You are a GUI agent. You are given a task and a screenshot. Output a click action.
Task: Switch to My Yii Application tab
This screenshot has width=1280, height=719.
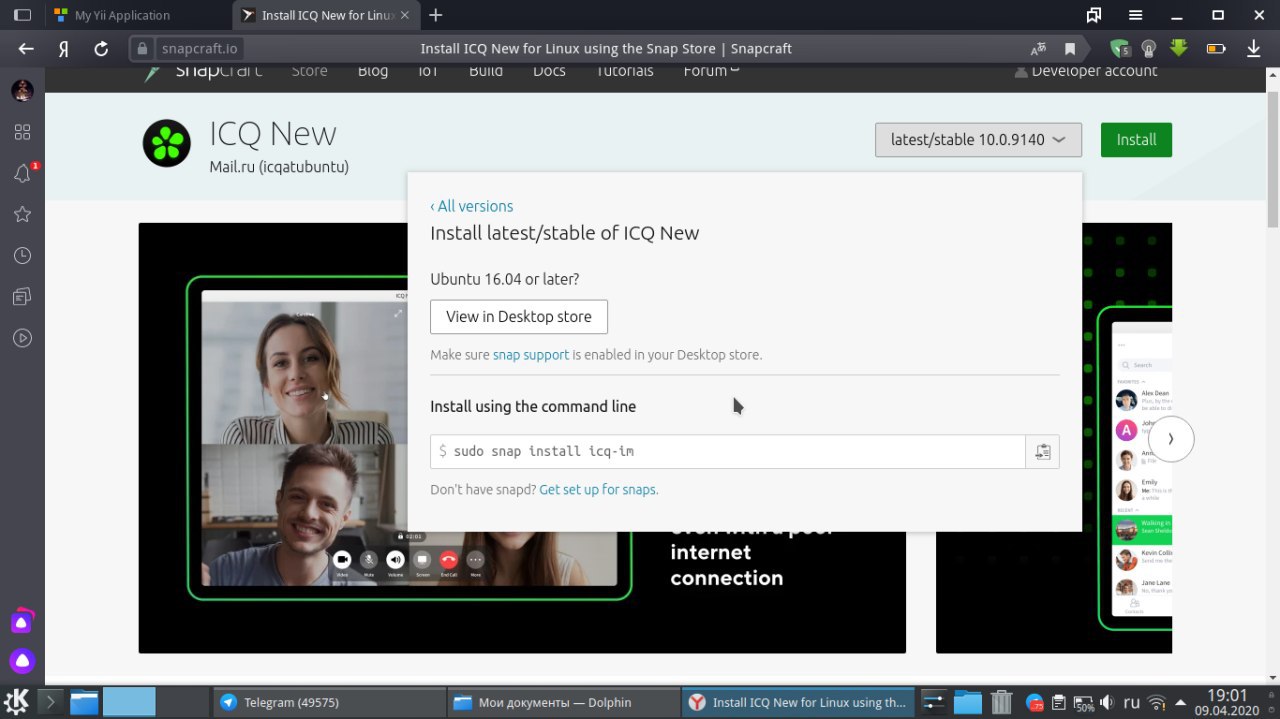point(138,15)
